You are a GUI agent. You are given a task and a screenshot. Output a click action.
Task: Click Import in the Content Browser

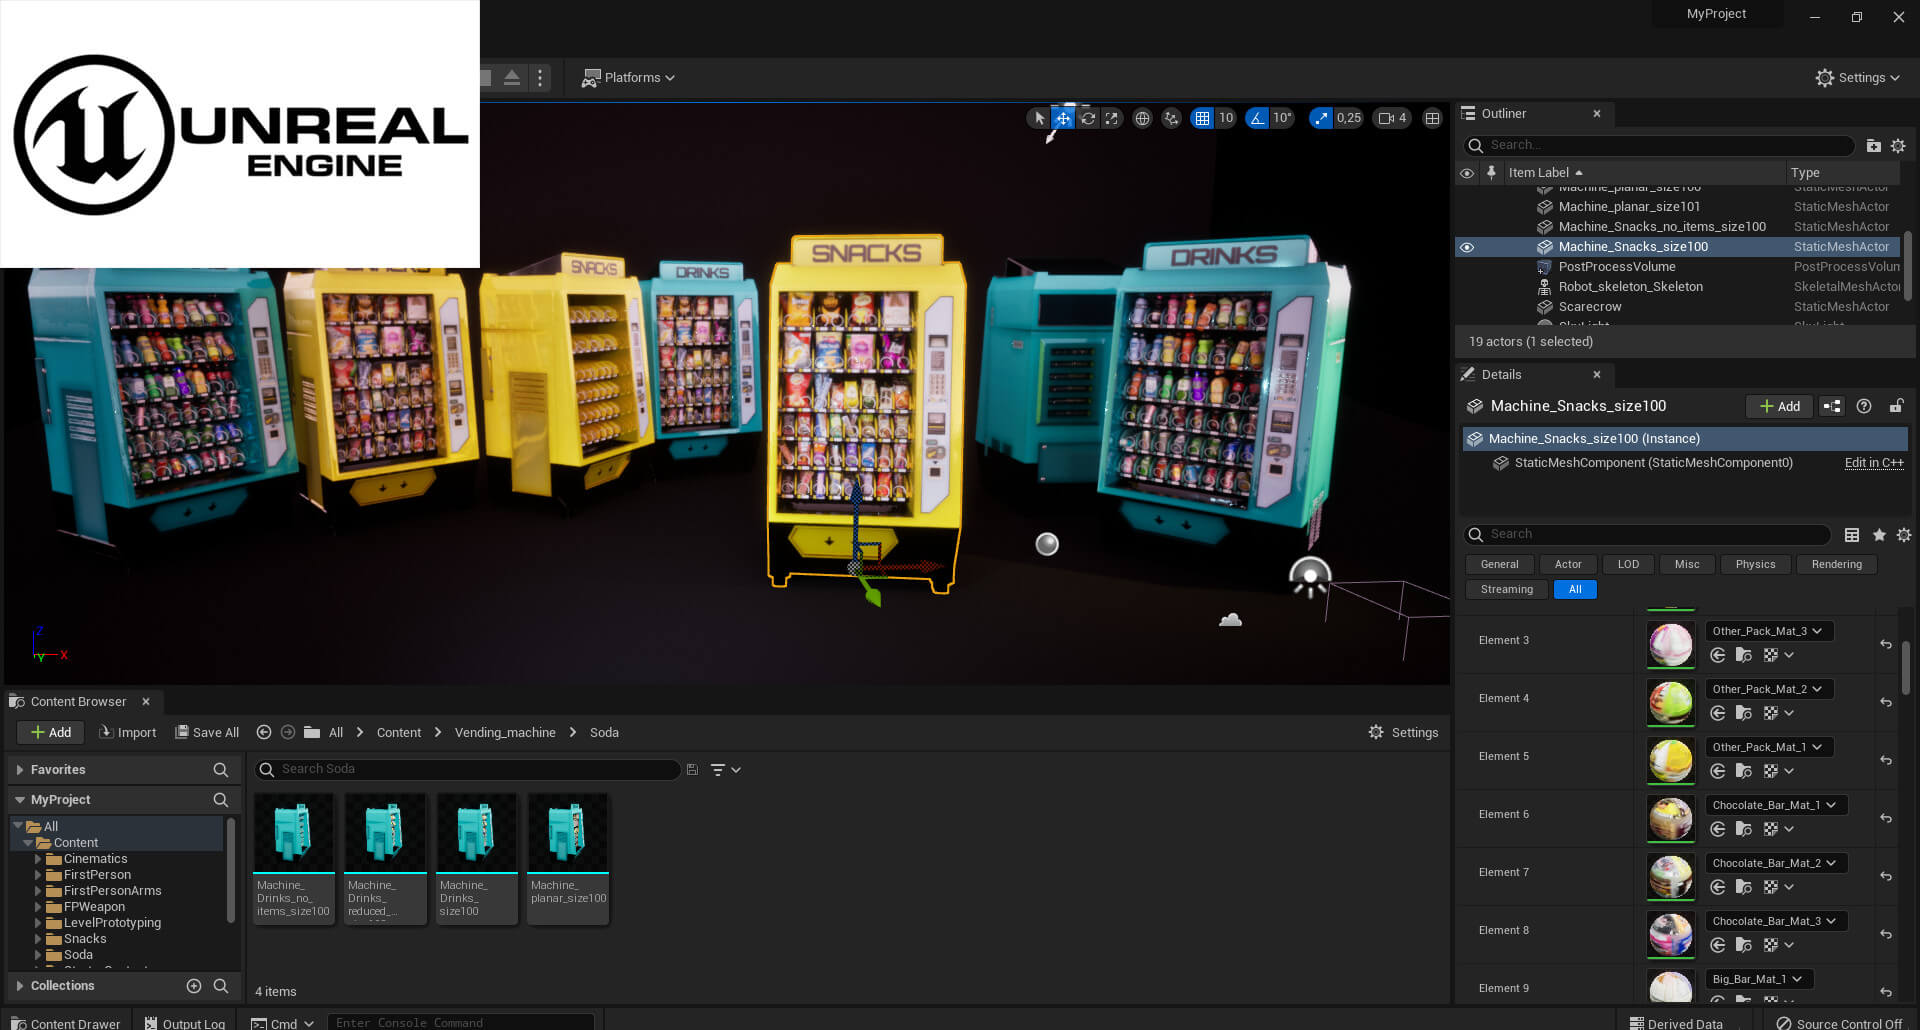coord(128,733)
